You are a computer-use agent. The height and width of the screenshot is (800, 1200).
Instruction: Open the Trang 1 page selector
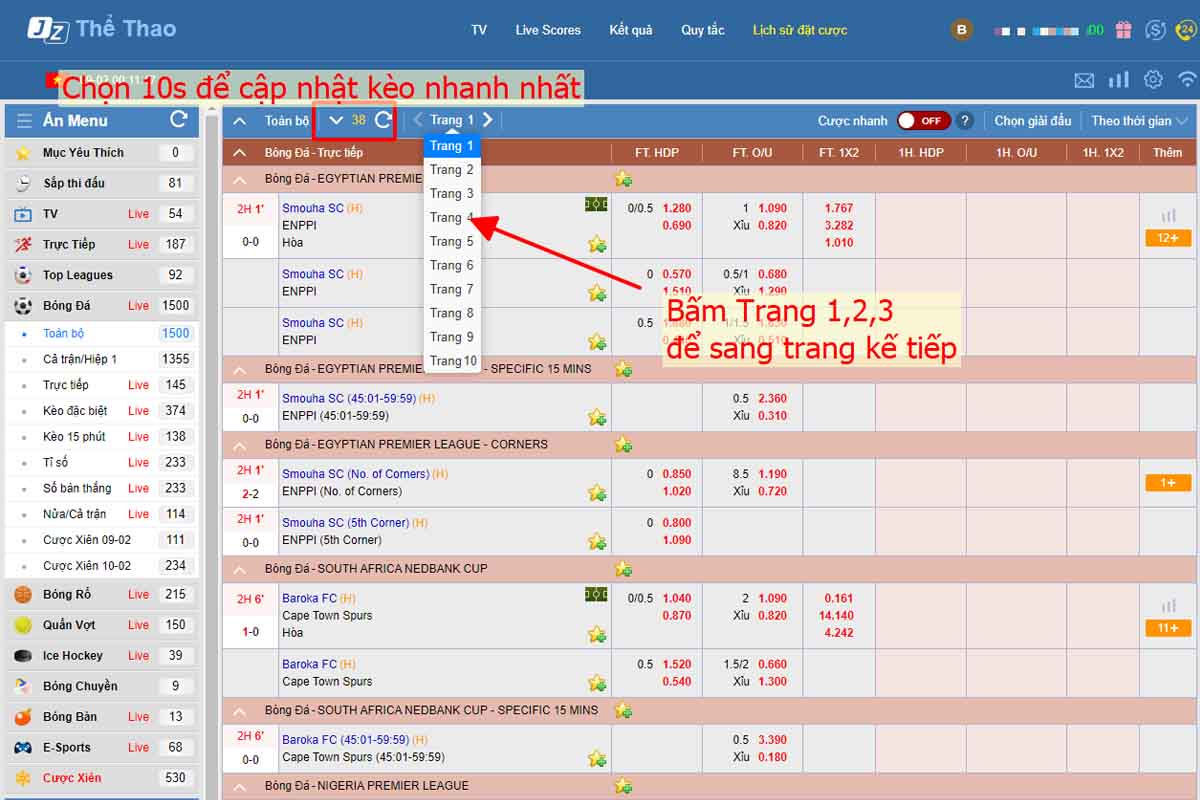click(452, 120)
